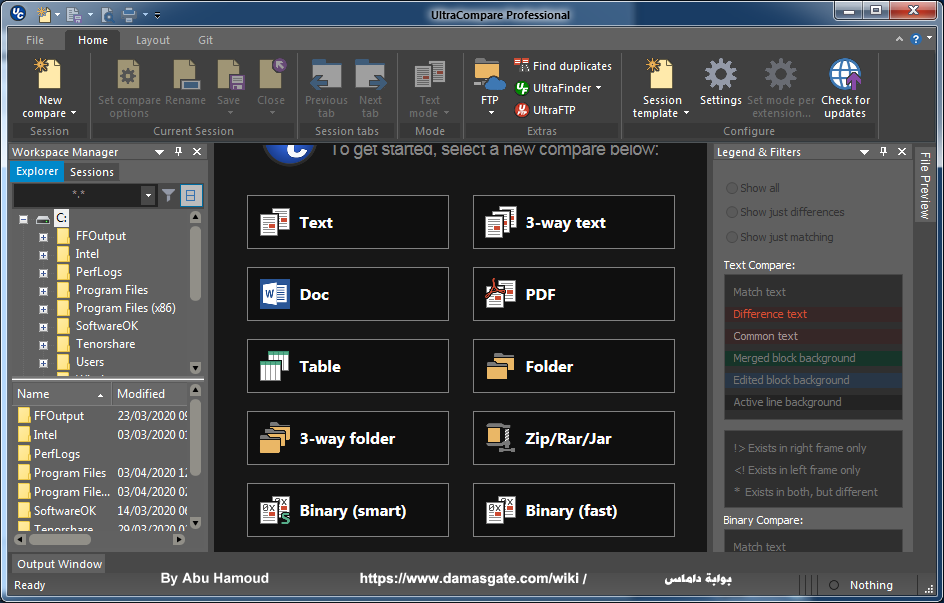Start a Doc compare
The height and width of the screenshot is (603, 944).
point(348,294)
